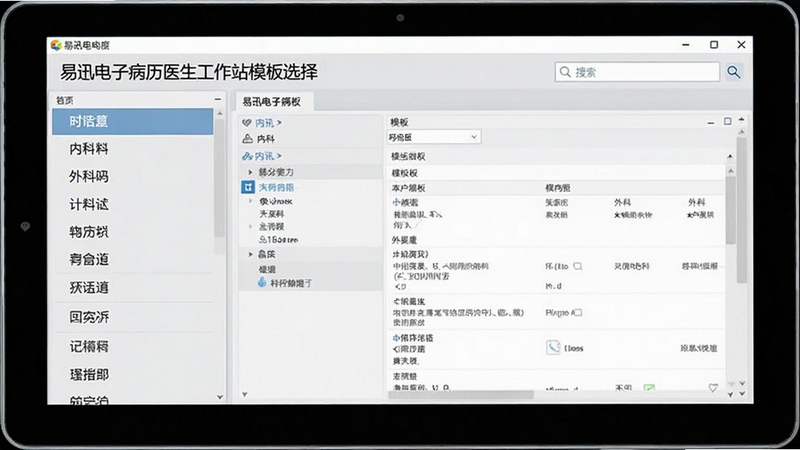Maximize the application window
The height and width of the screenshot is (450, 800).
pyautogui.click(x=714, y=45)
